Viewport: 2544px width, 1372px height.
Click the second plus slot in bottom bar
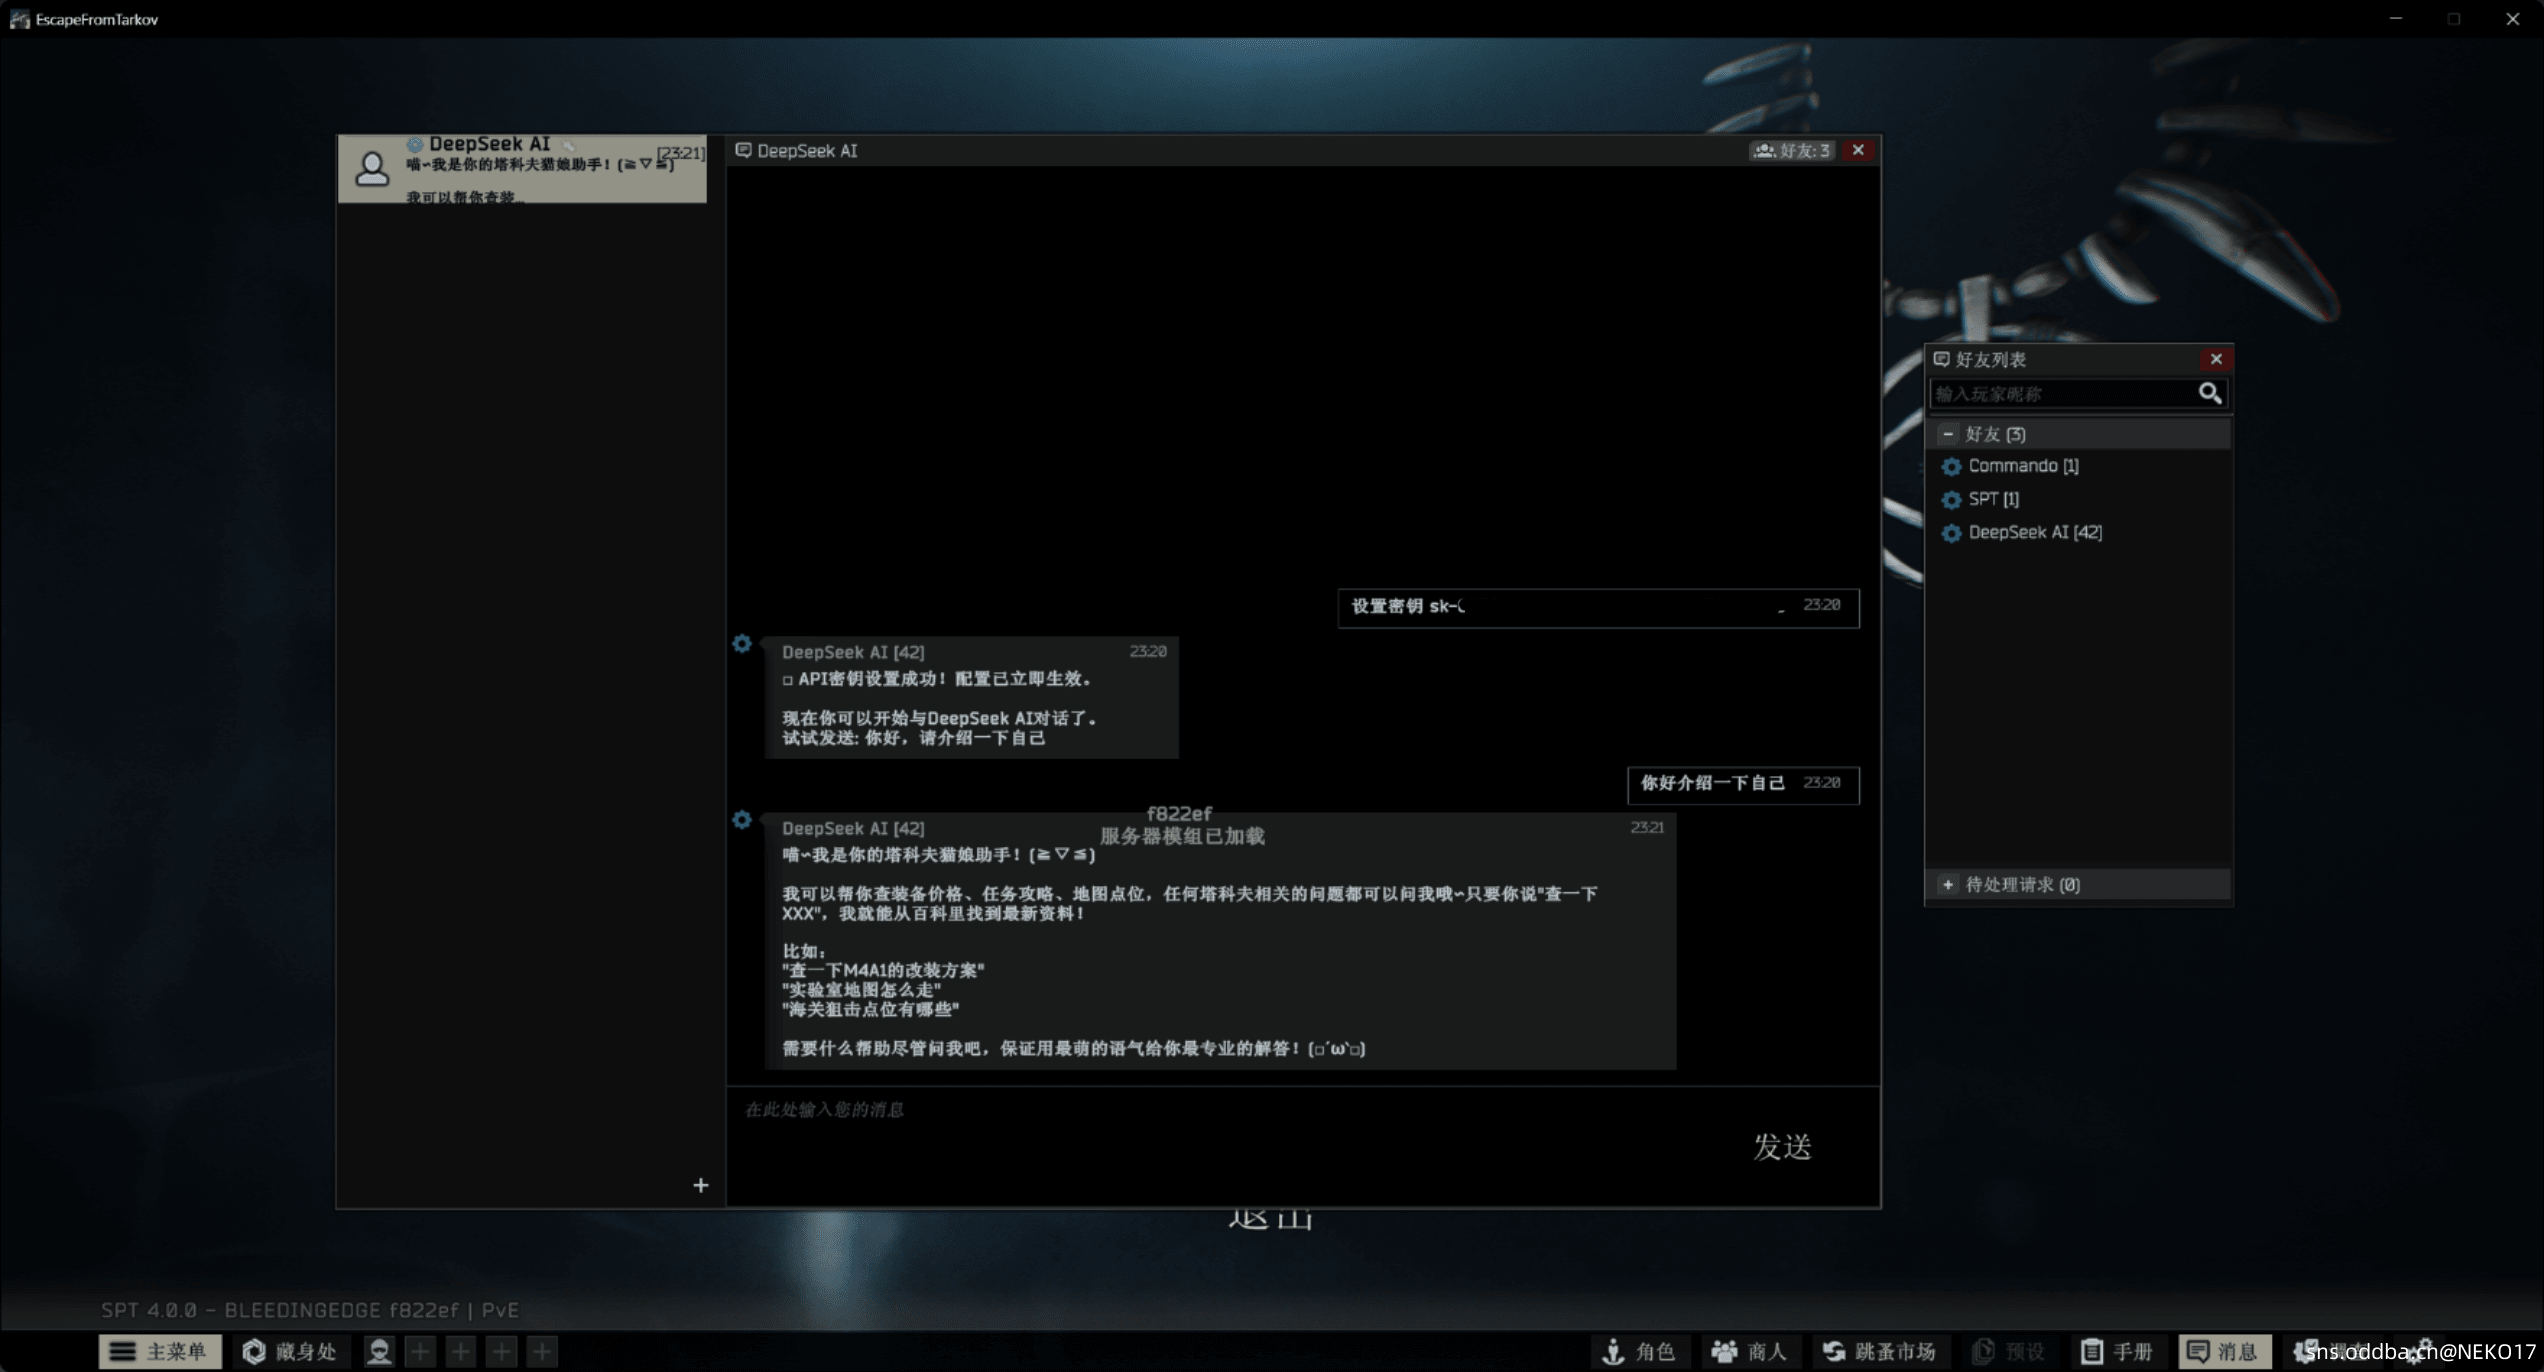pos(460,1351)
